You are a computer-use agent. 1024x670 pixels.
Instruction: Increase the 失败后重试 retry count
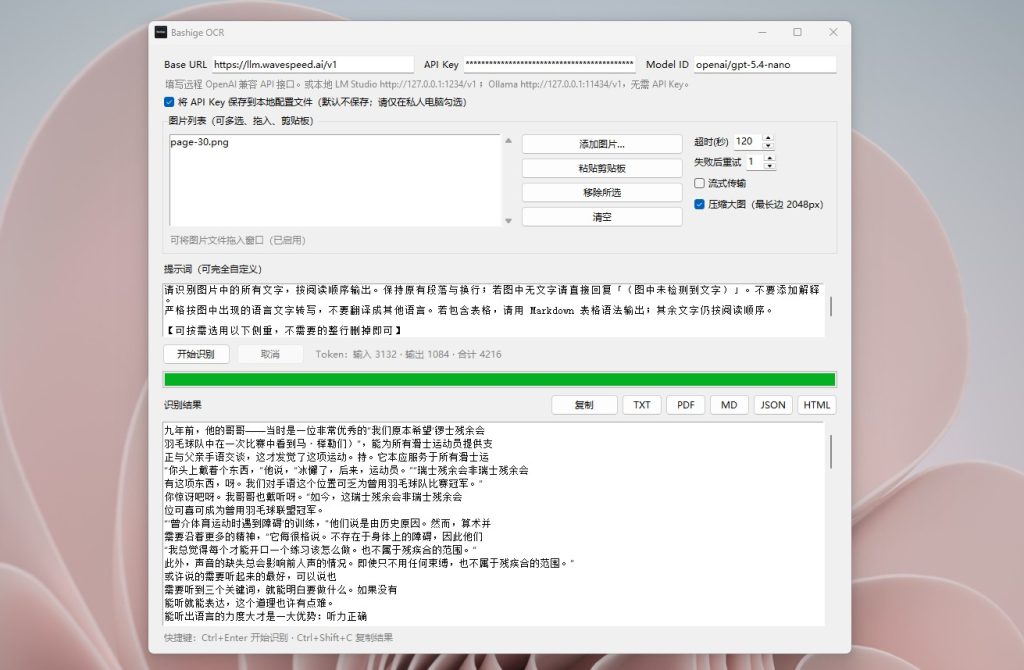(770, 158)
